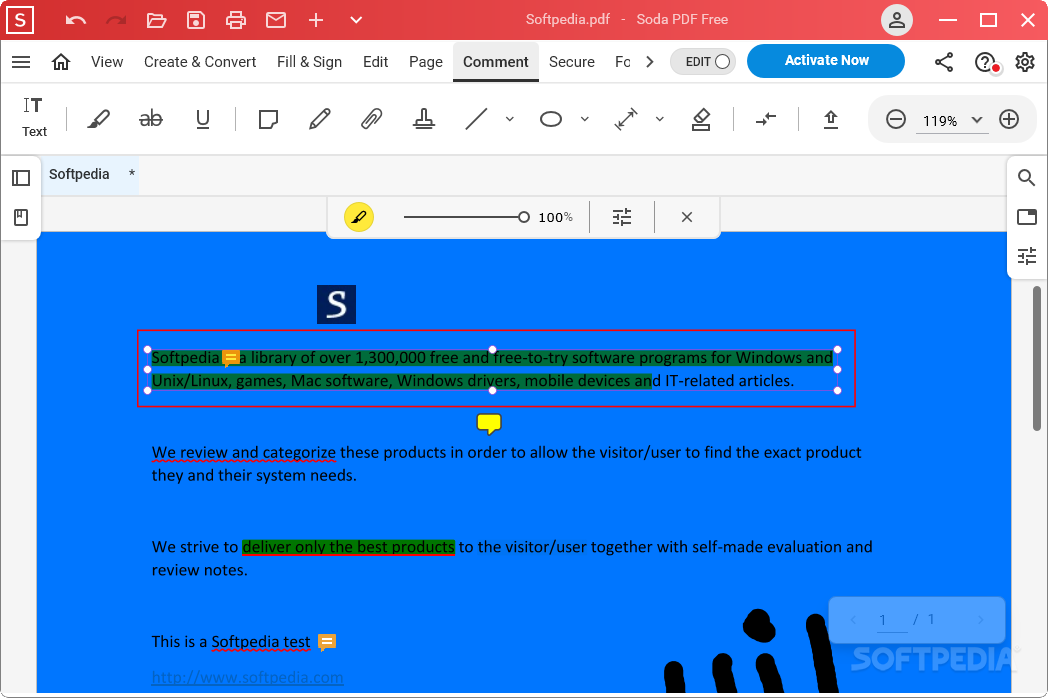Open the Create & Convert tab
Image resolution: width=1048 pixels, height=698 pixels.
[200, 62]
